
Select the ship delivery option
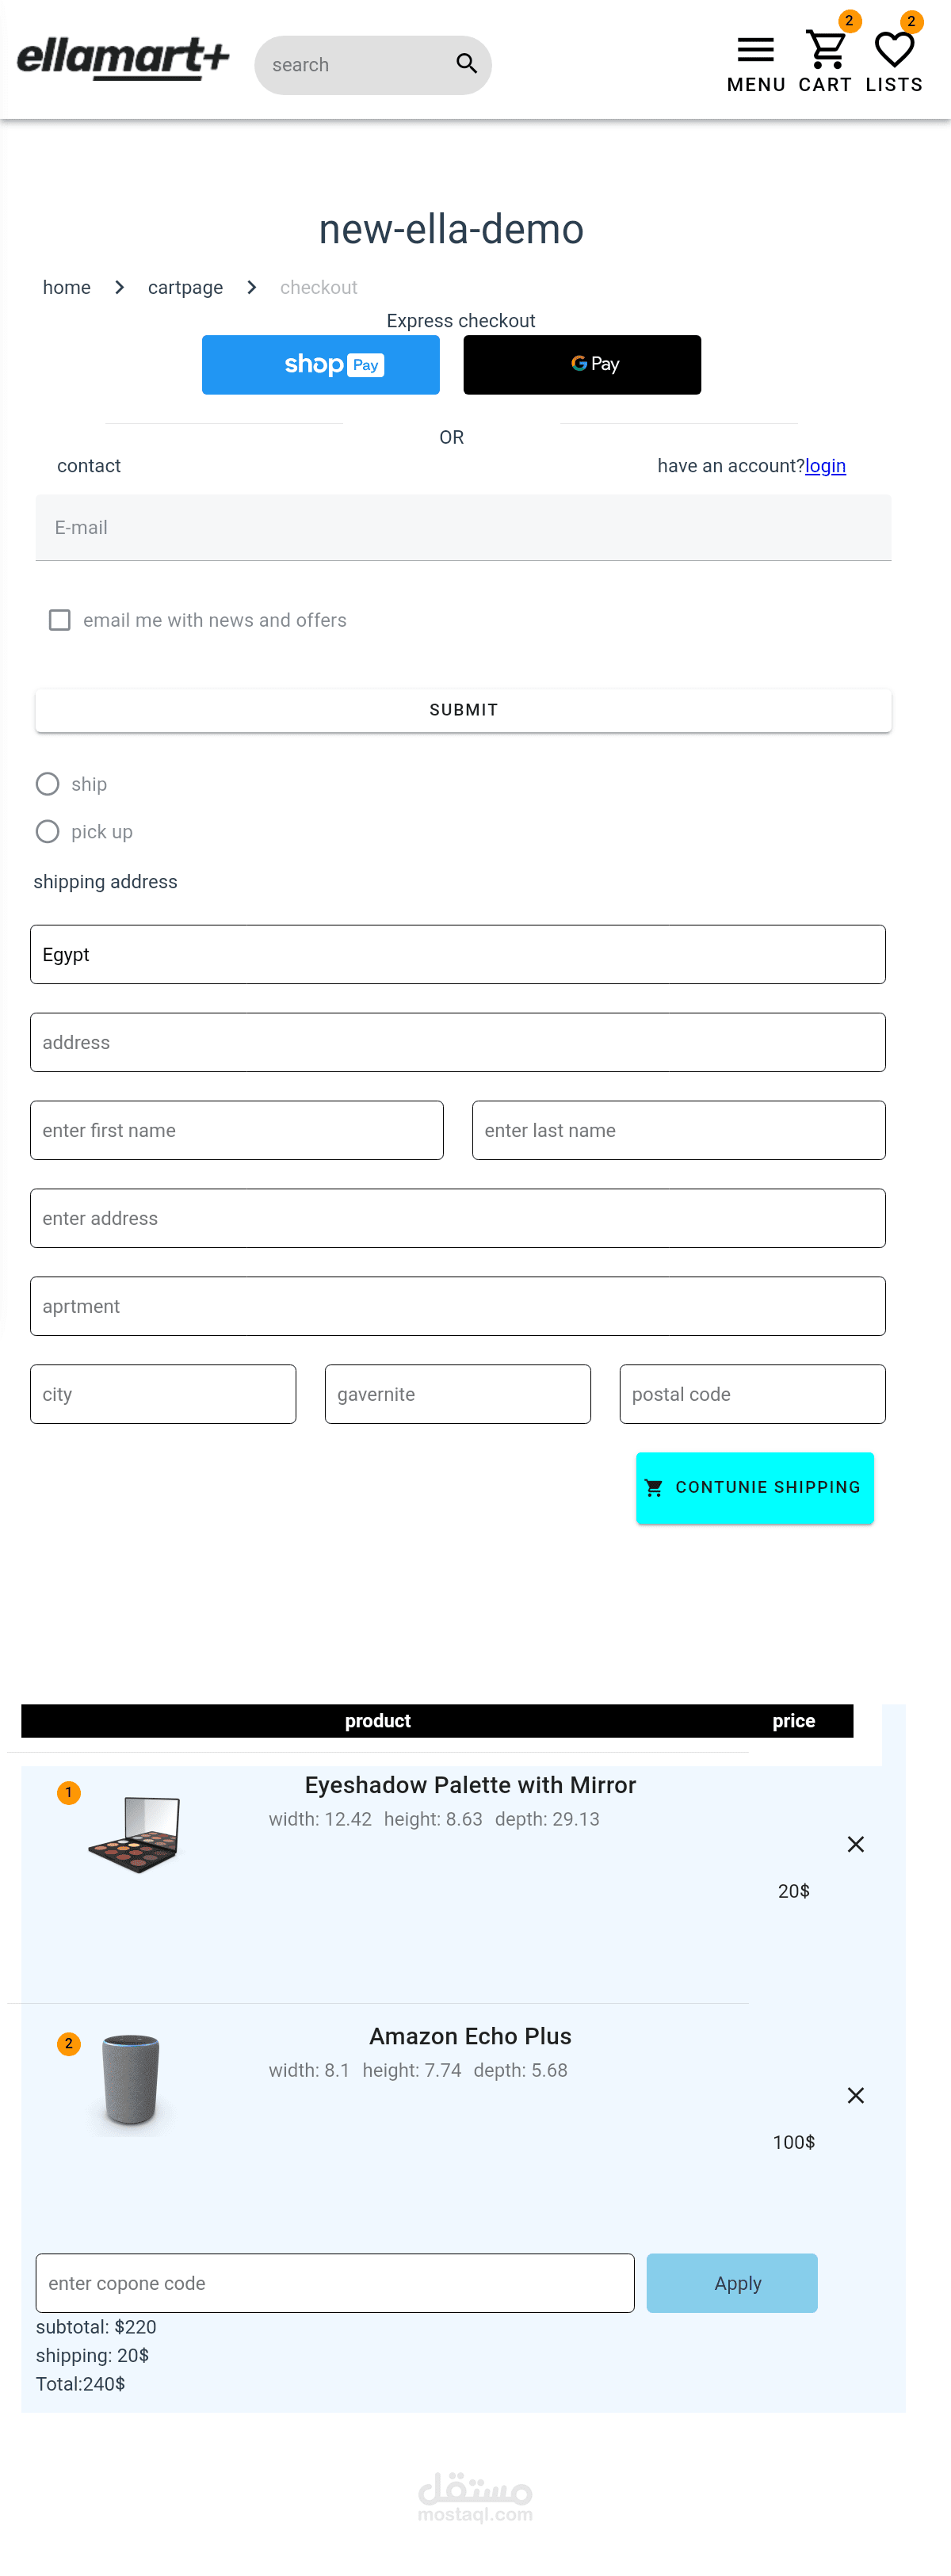[x=48, y=784]
